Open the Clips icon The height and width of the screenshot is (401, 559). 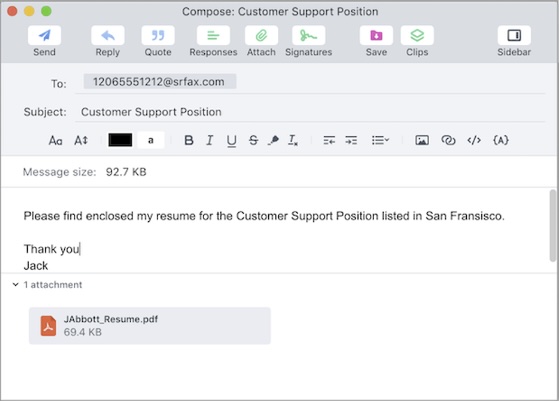tap(417, 35)
